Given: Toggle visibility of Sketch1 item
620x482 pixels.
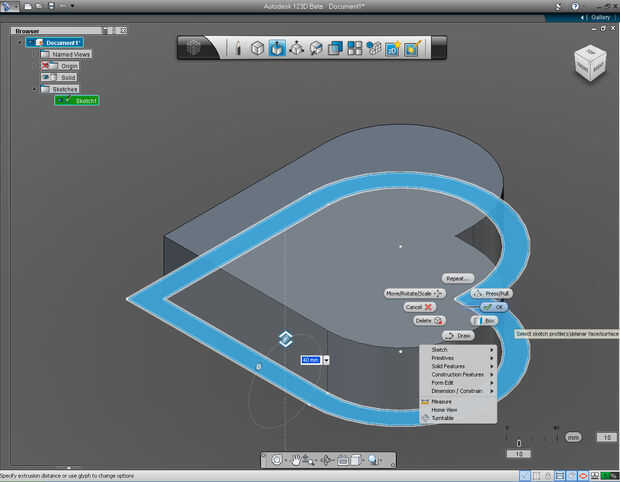Looking at the screenshot, I should click(x=62, y=100).
